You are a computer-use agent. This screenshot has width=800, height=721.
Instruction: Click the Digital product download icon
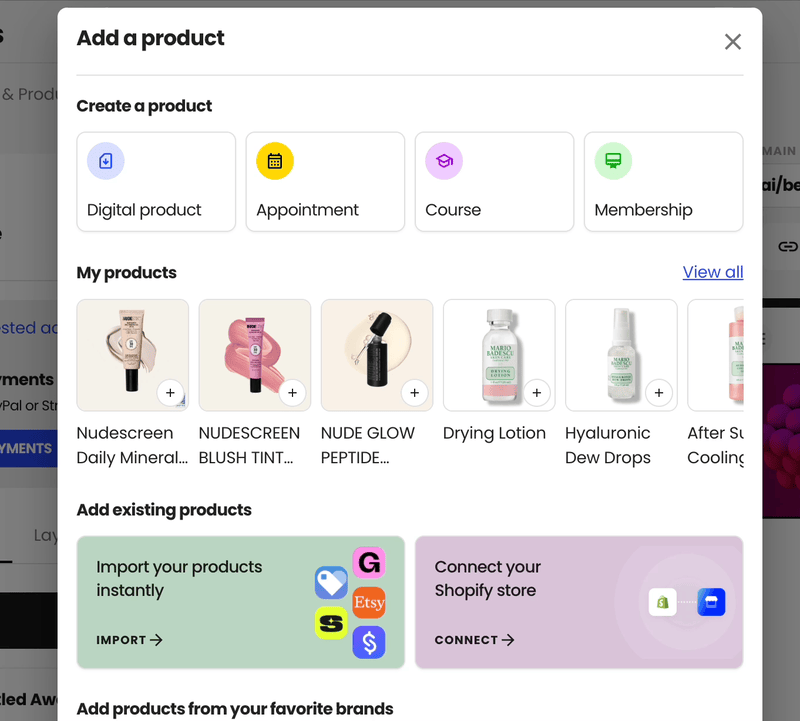(x=106, y=161)
